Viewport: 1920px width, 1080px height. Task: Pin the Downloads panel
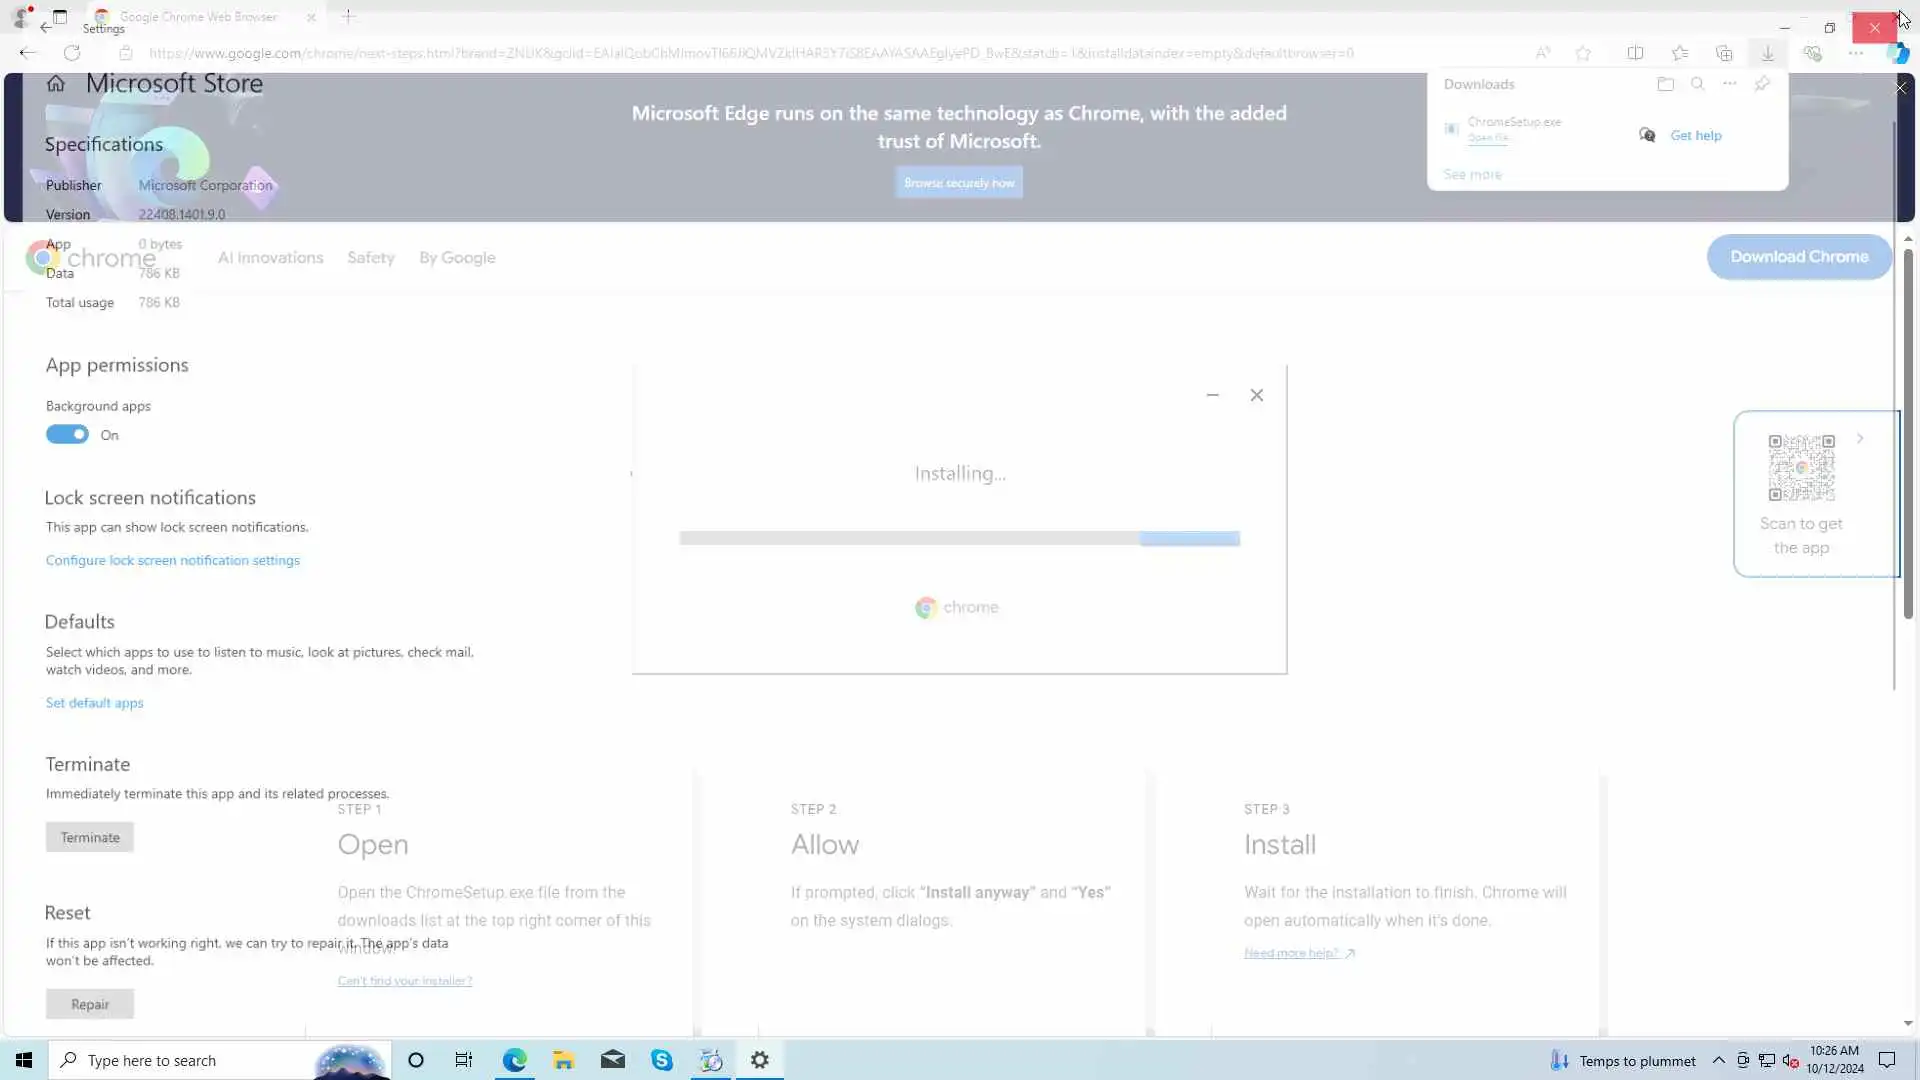(1762, 84)
